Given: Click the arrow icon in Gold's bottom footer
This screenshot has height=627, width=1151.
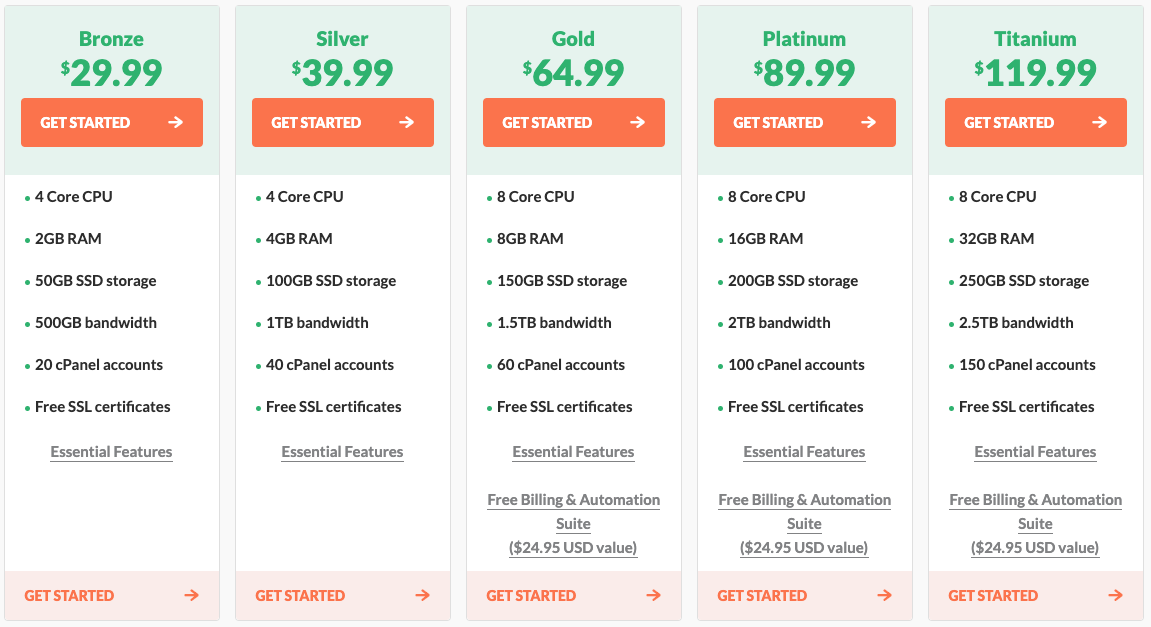Looking at the screenshot, I should click(x=653, y=595).
